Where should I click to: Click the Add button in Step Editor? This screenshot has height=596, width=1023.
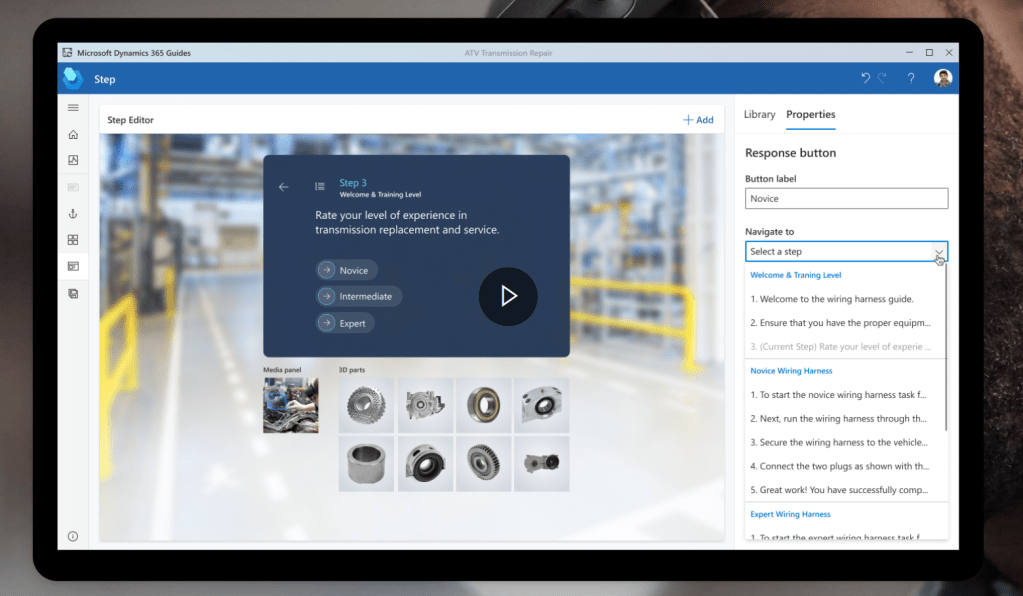click(698, 120)
